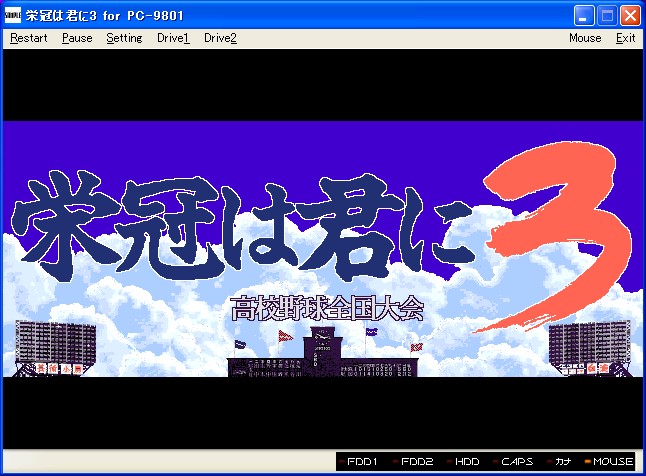Open the Restart menu
Viewport: 646px width, 476px height.
[28, 38]
